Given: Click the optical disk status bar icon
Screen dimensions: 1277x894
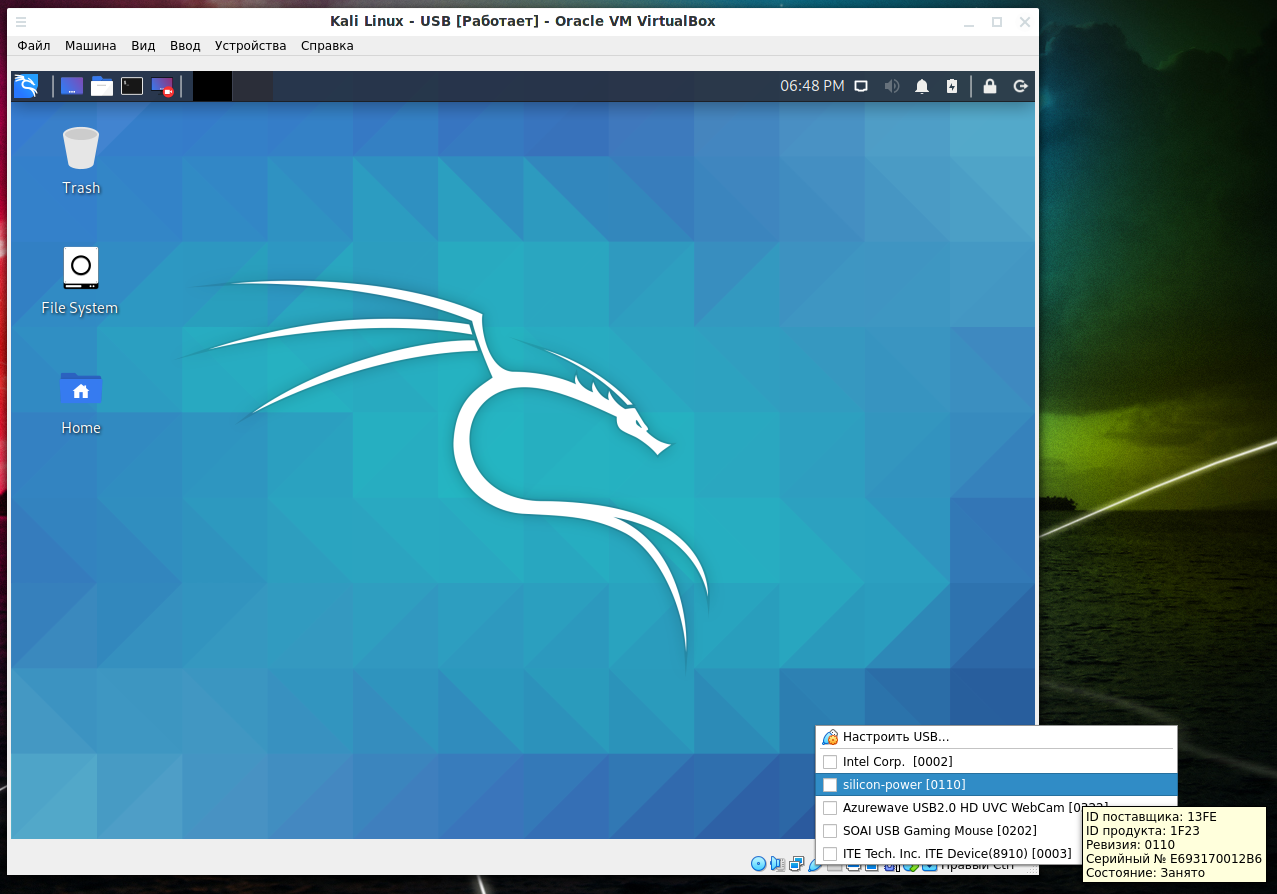Looking at the screenshot, I should 758,864.
